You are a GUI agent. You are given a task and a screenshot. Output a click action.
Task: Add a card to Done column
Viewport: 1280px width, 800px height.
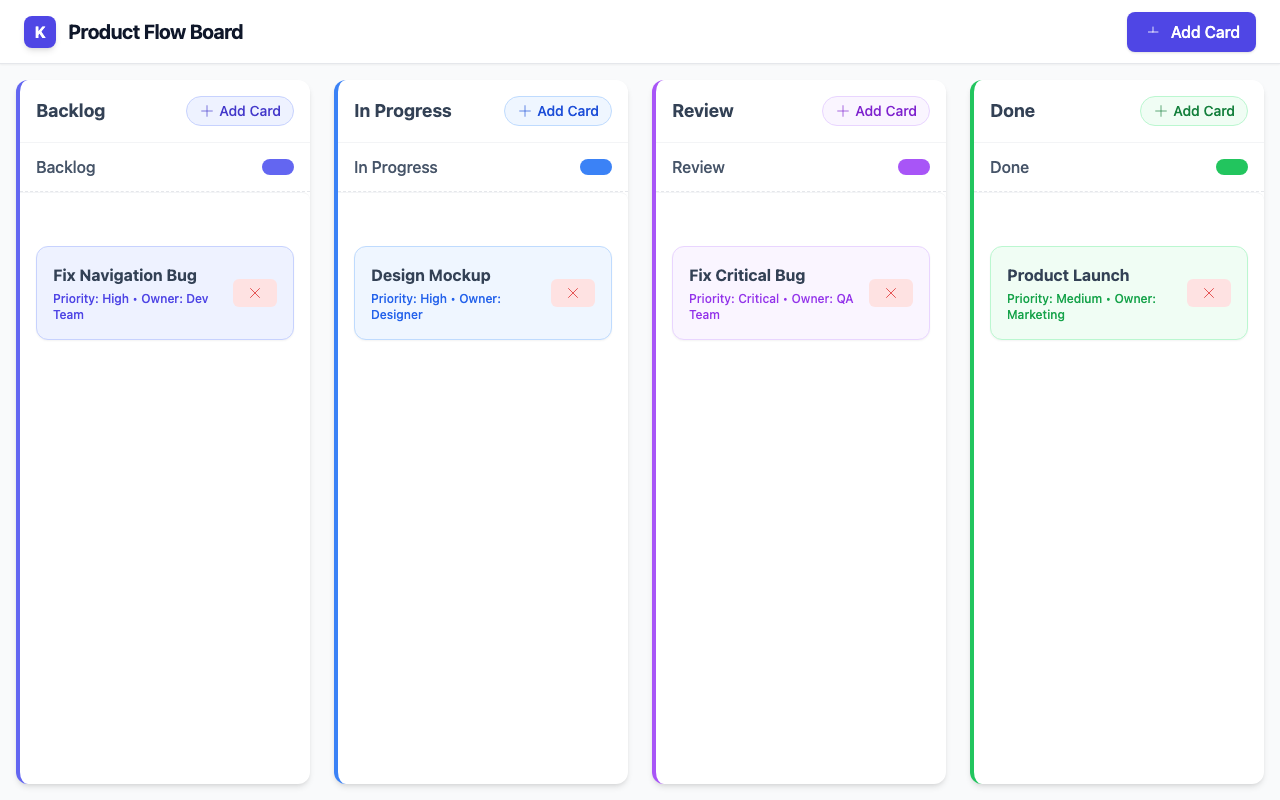click(x=1194, y=111)
